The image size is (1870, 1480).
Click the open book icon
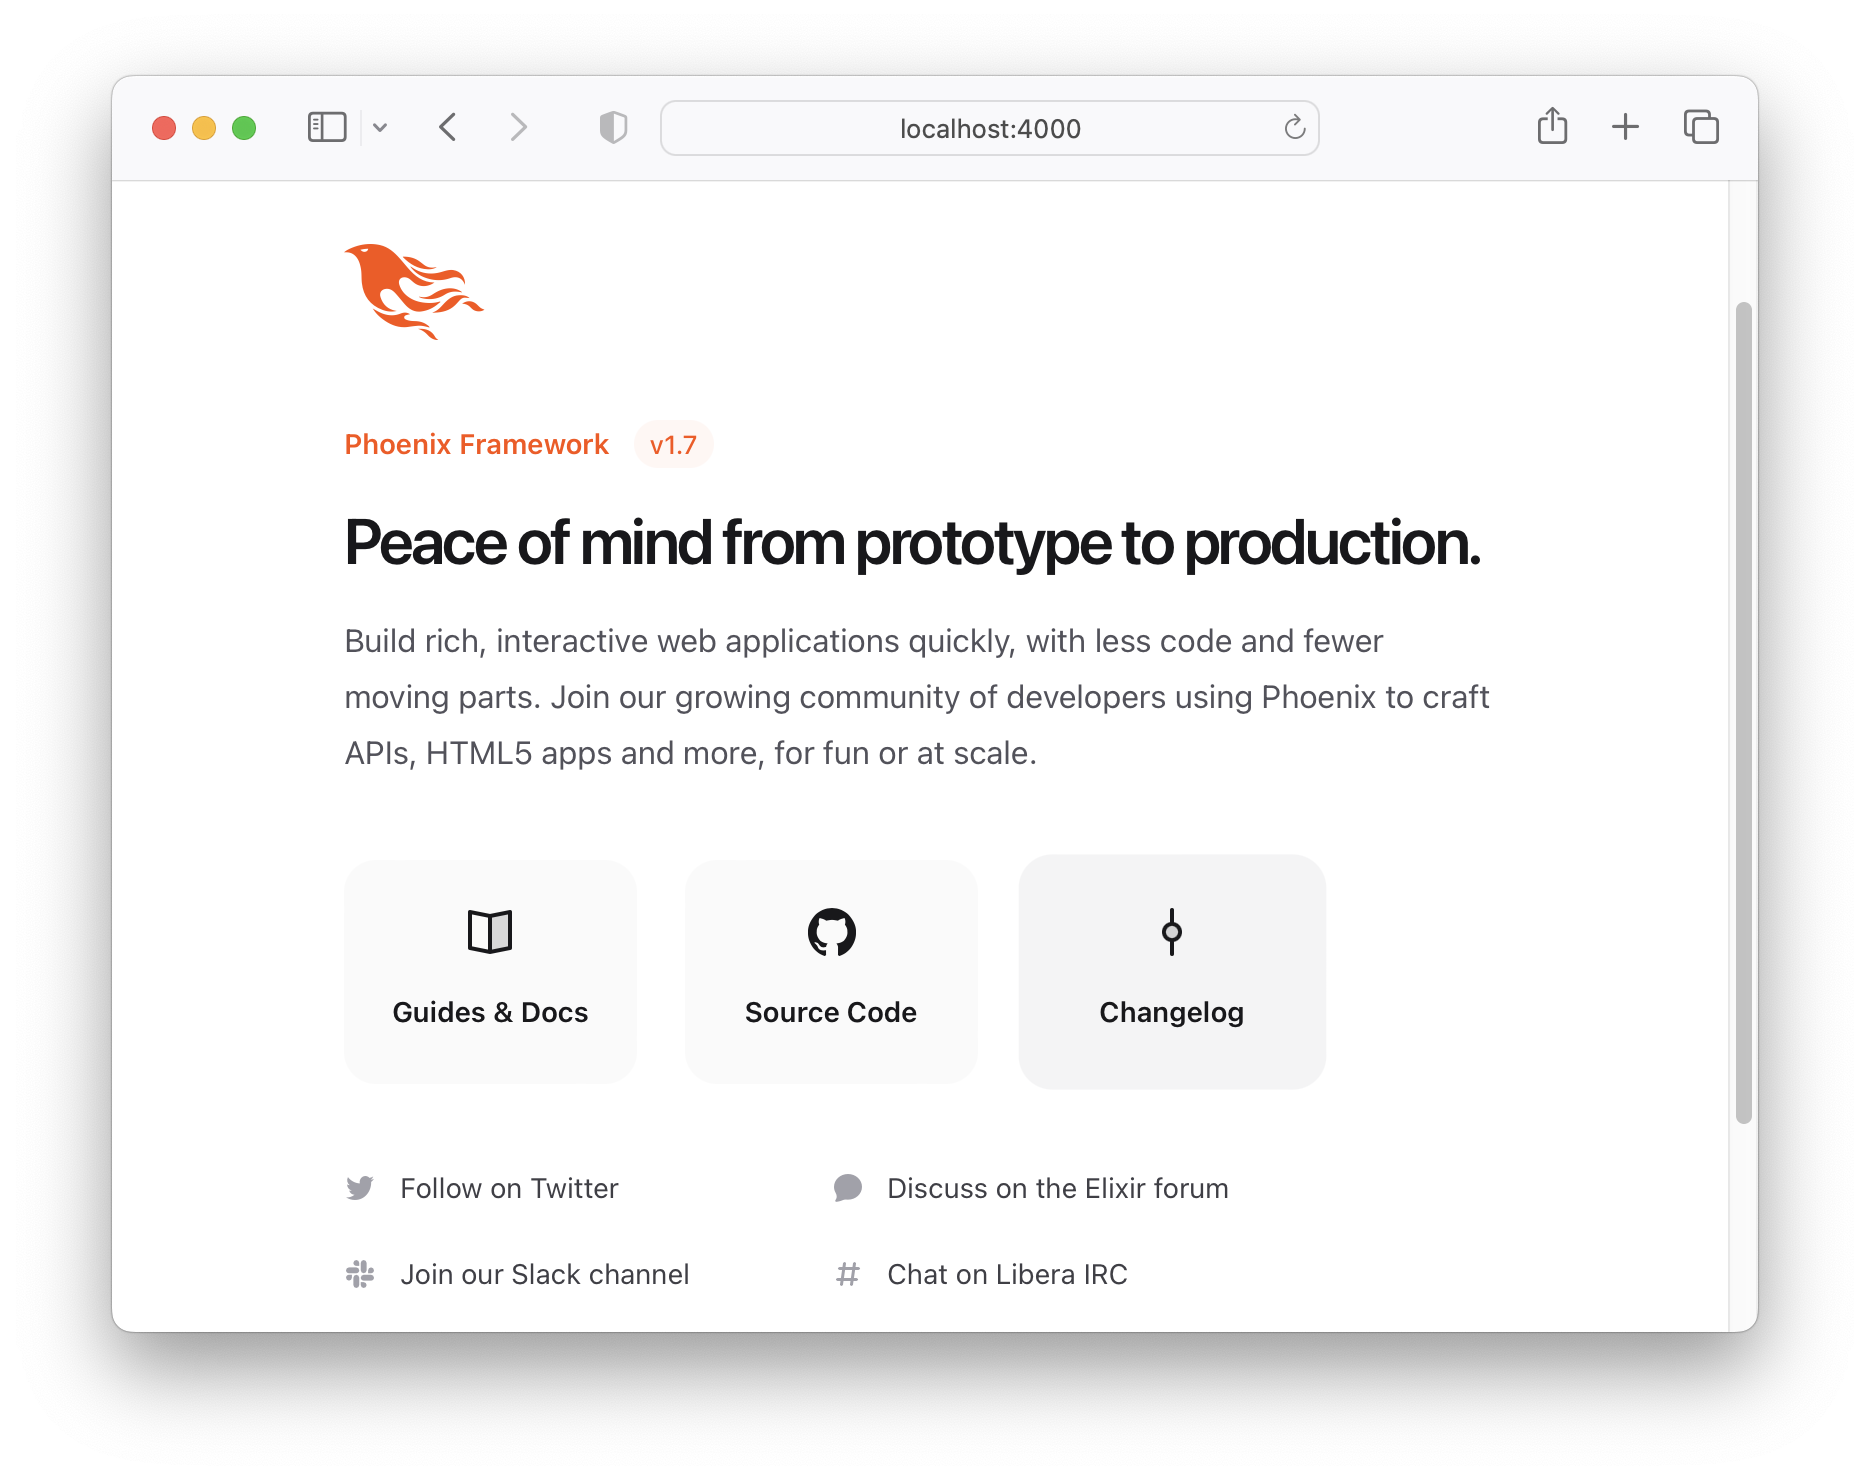pyautogui.click(x=490, y=932)
